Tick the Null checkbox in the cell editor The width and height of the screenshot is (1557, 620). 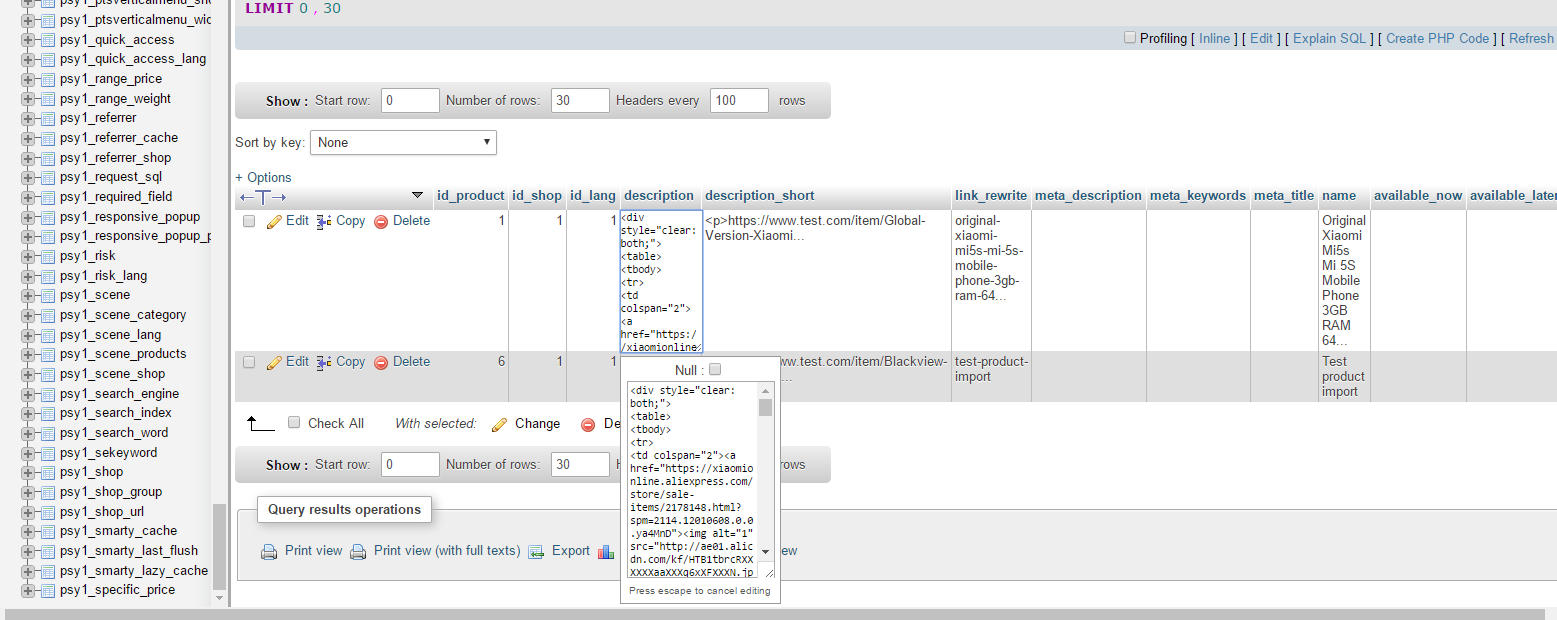(x=715, y=370)
